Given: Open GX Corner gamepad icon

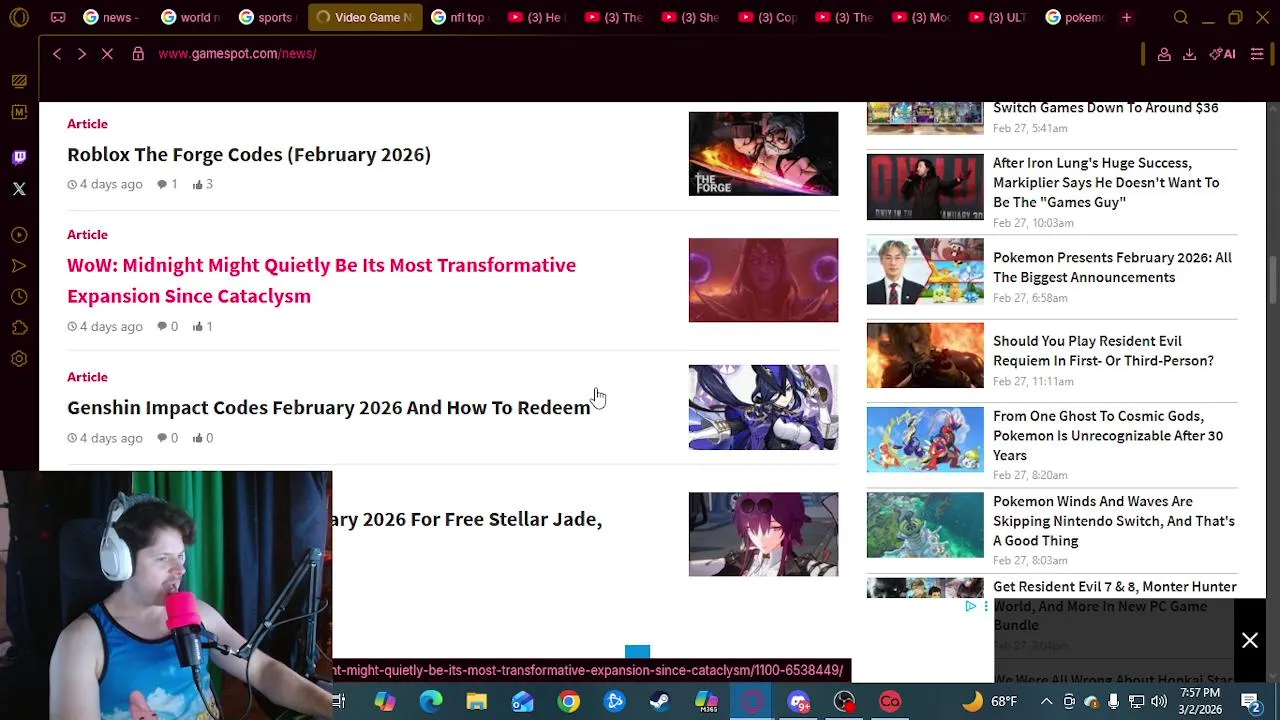Looking at the screenshot, I should (x=58, y=17).
